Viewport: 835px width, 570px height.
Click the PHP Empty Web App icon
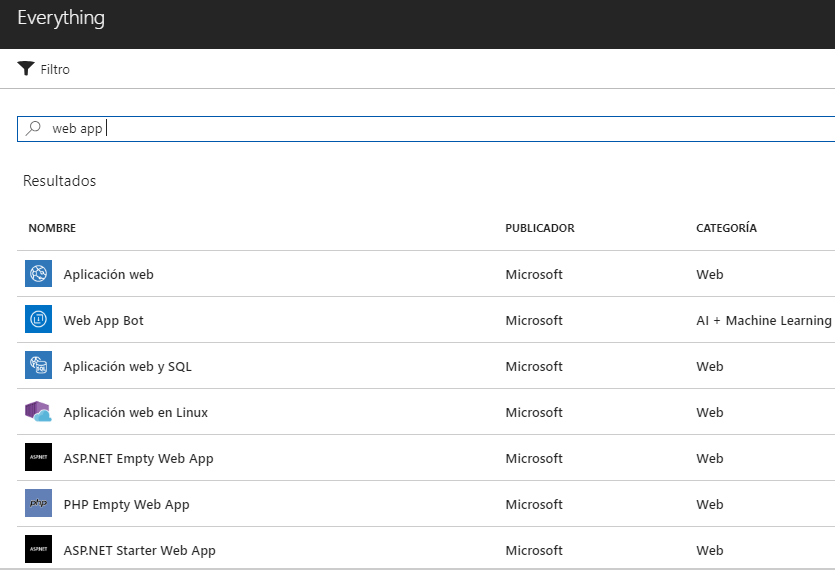pyautogui.click(x=38, y=503)
